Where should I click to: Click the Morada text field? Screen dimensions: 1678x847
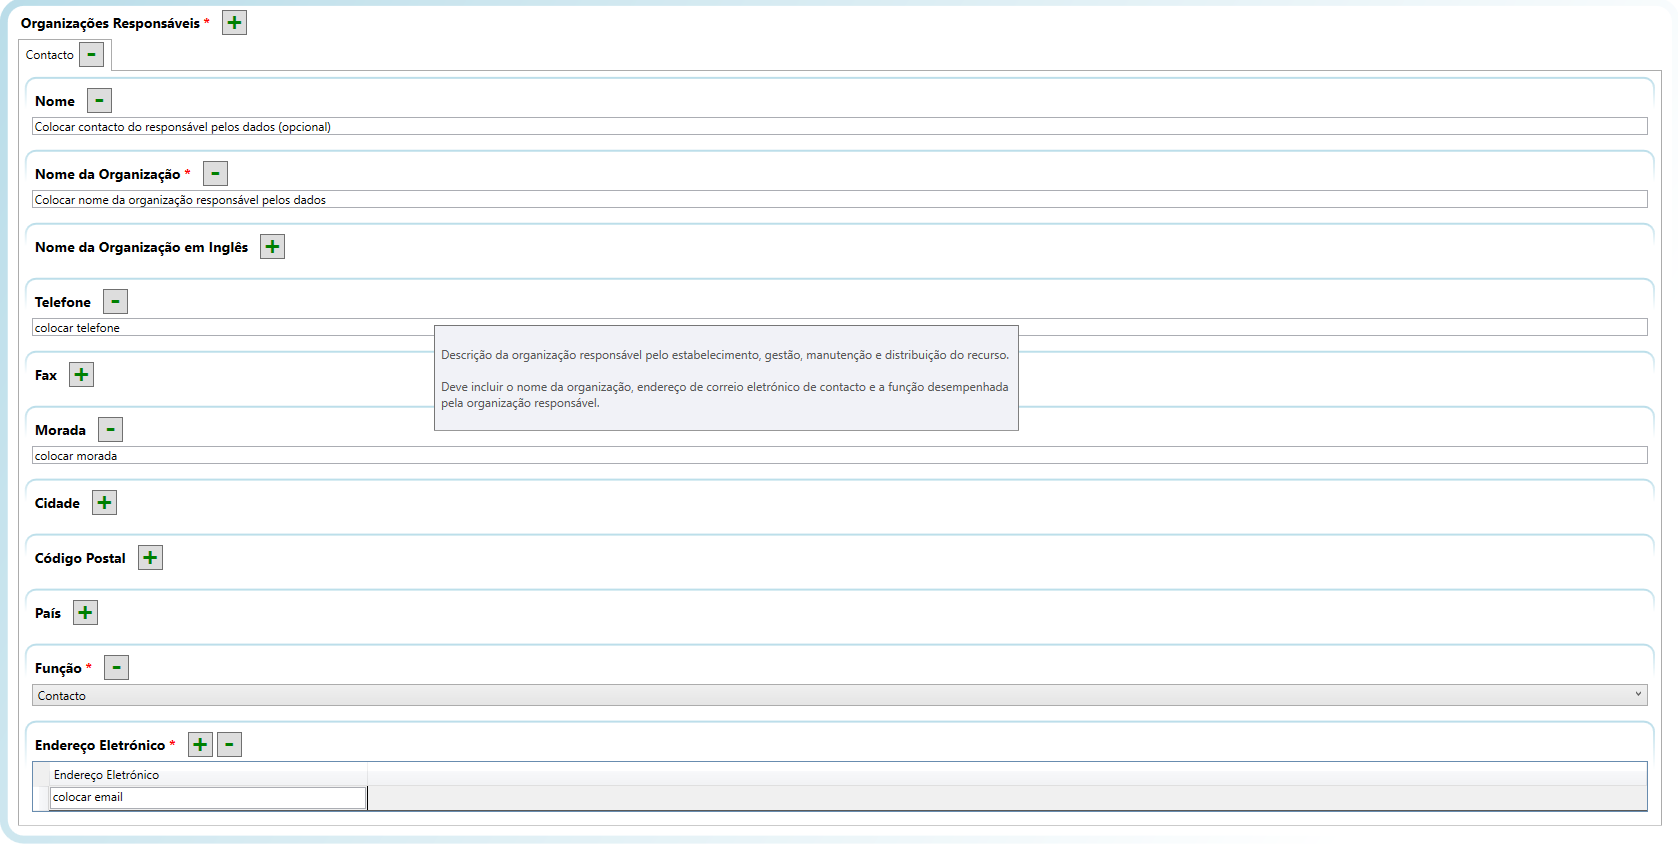[x=839, y=456]
